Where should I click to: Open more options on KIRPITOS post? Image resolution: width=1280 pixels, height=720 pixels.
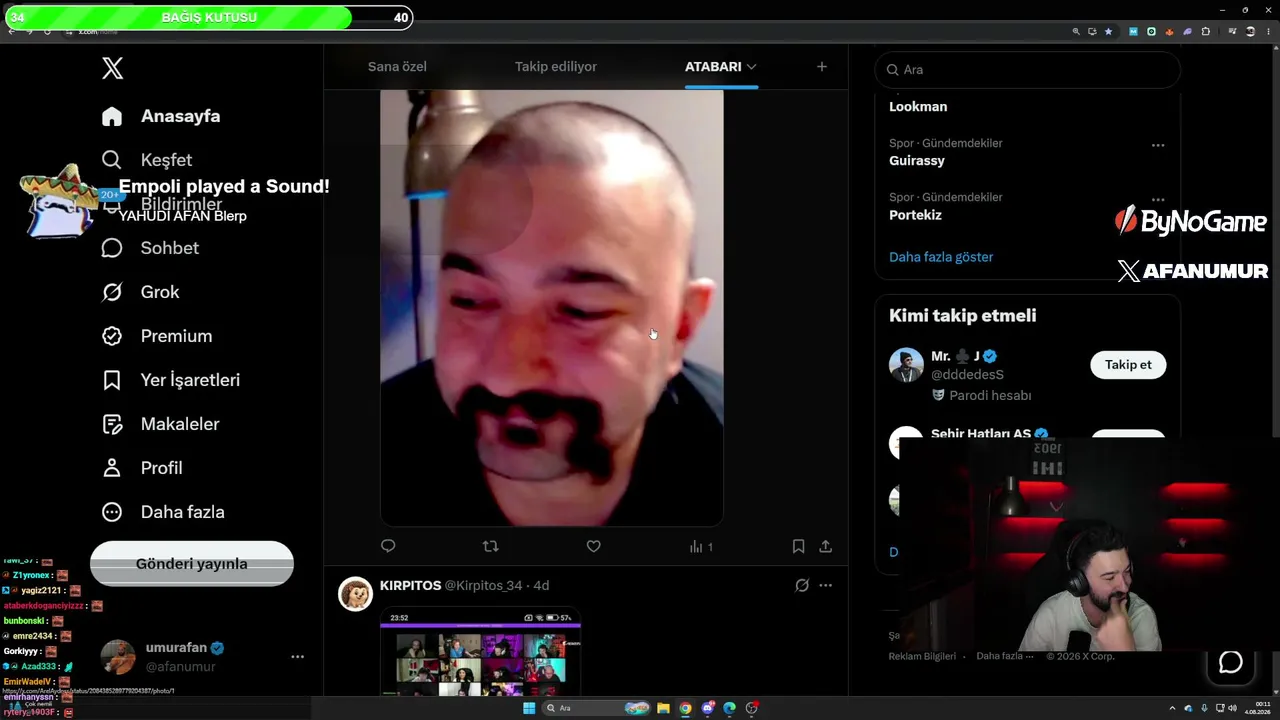coord(826,586)
